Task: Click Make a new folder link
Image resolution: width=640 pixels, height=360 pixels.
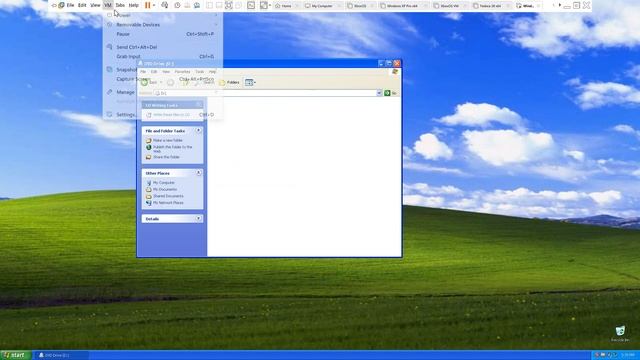Action: point(168,140)
